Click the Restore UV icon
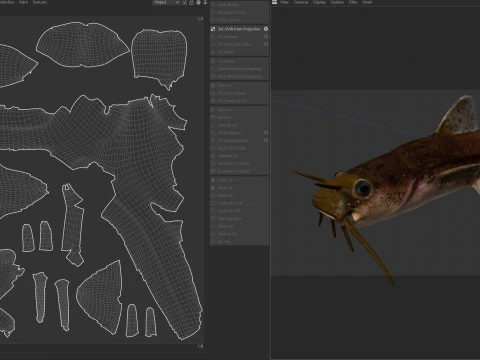The width and height of the screenshot is (480, 360). pos(213,234)
